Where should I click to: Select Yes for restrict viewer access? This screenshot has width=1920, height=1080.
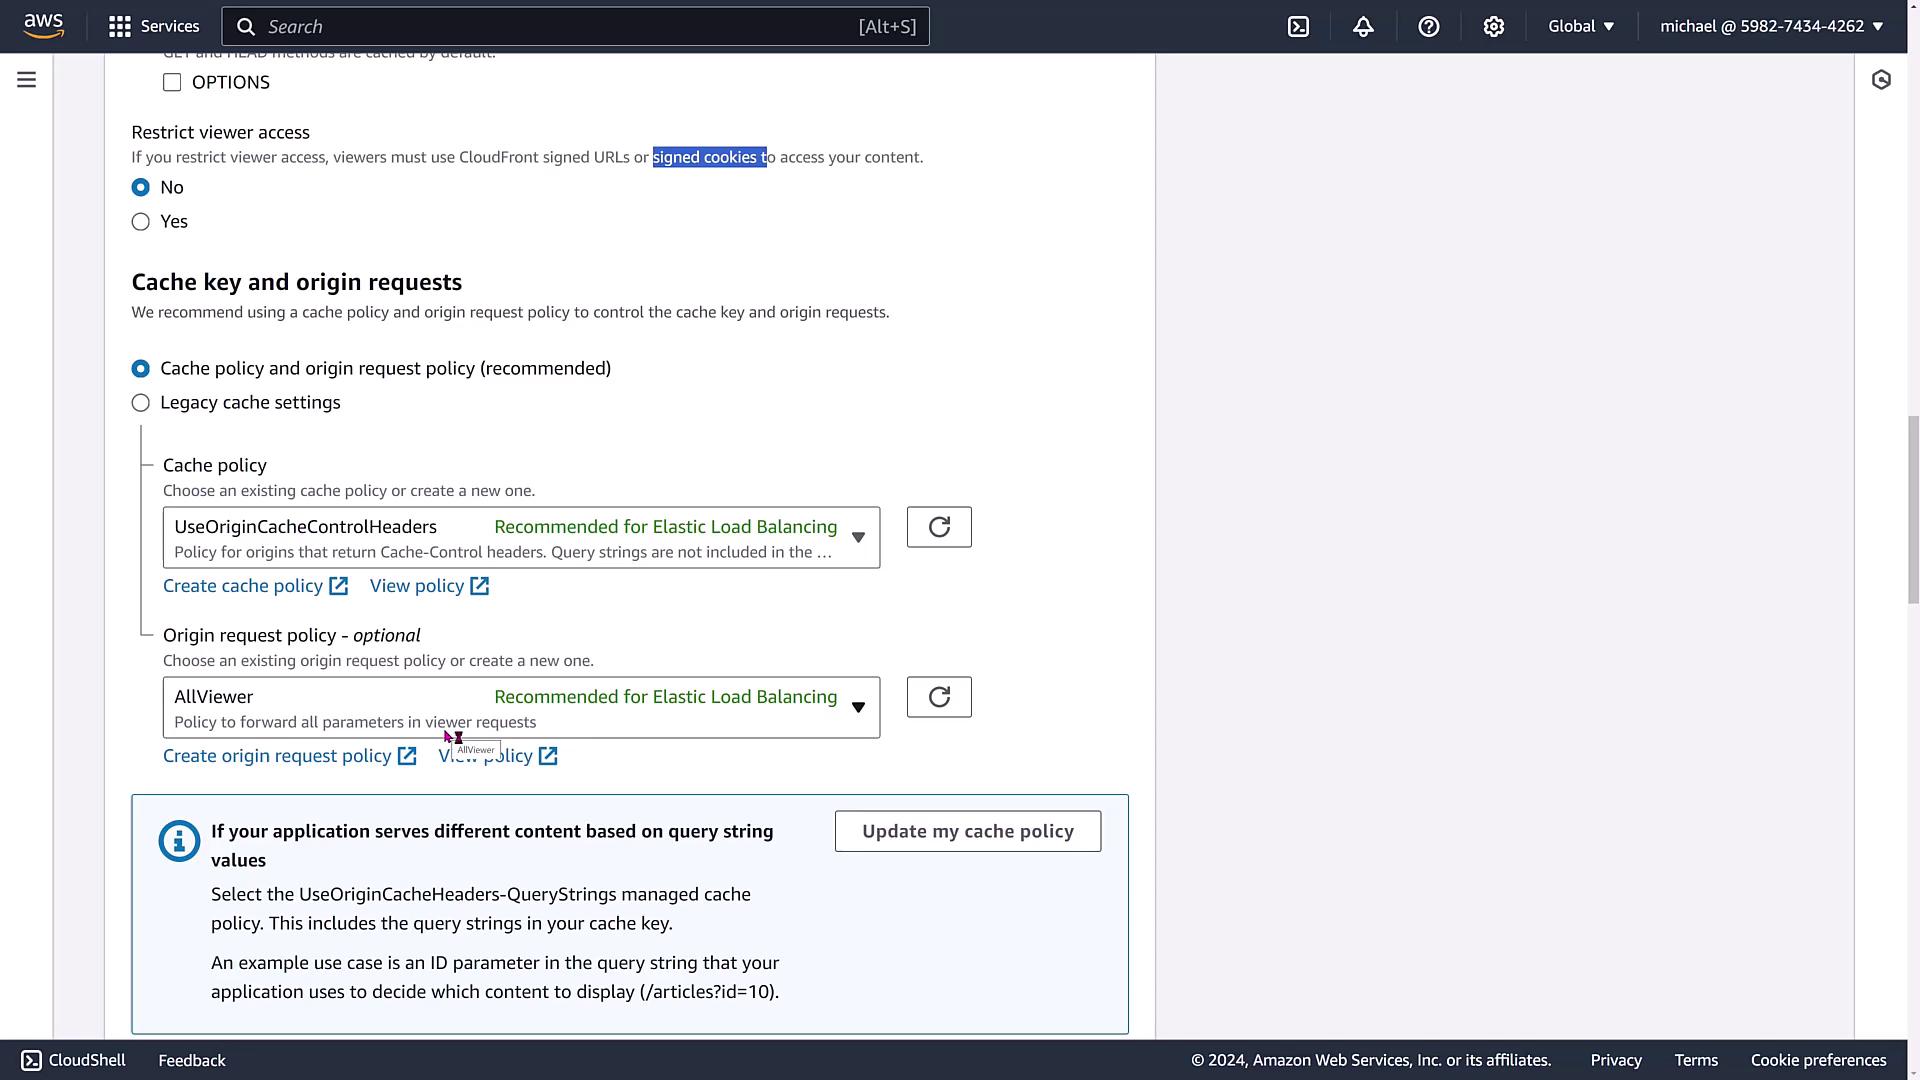click(141, 222)
